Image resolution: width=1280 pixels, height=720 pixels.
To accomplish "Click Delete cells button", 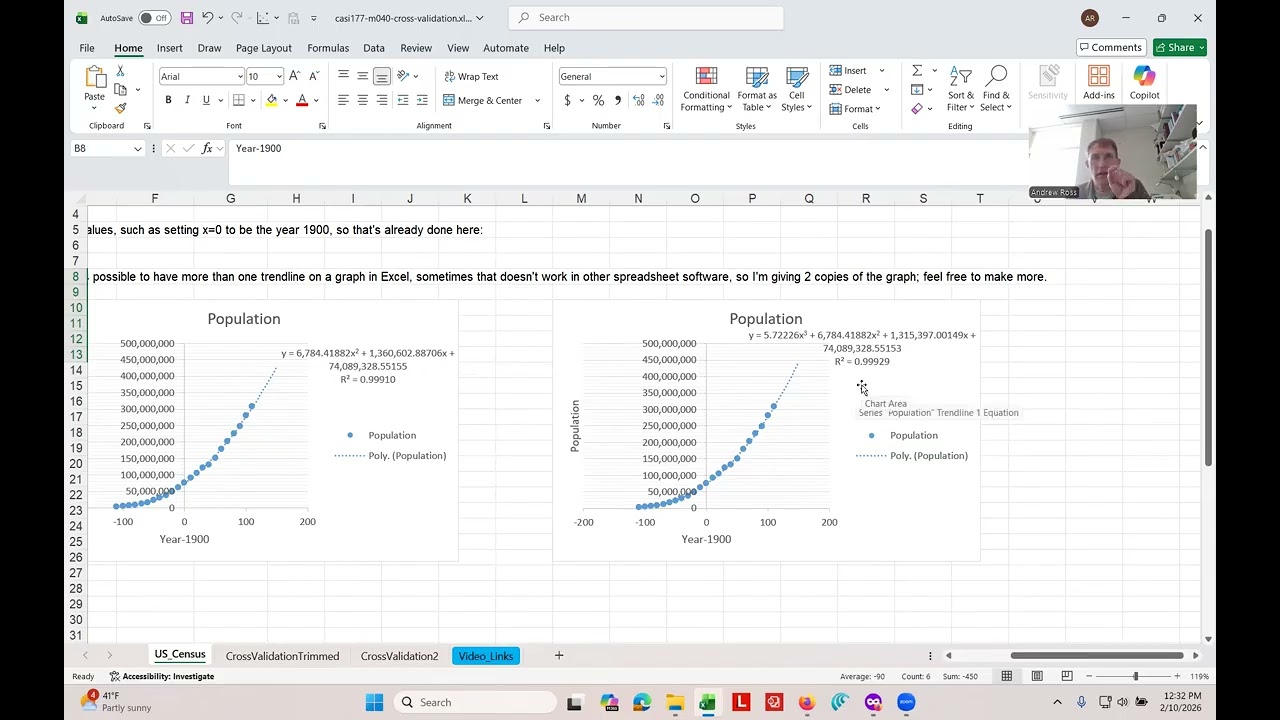I will pyautogui.click(x=850, y=90).
